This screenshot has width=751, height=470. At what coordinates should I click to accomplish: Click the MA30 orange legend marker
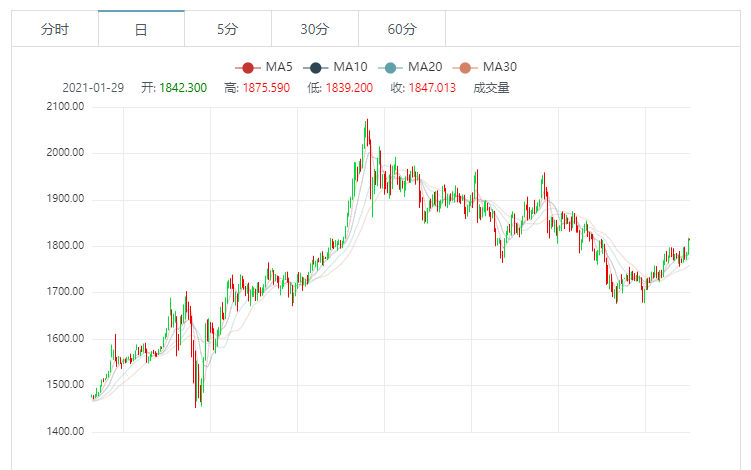(465, 67)
